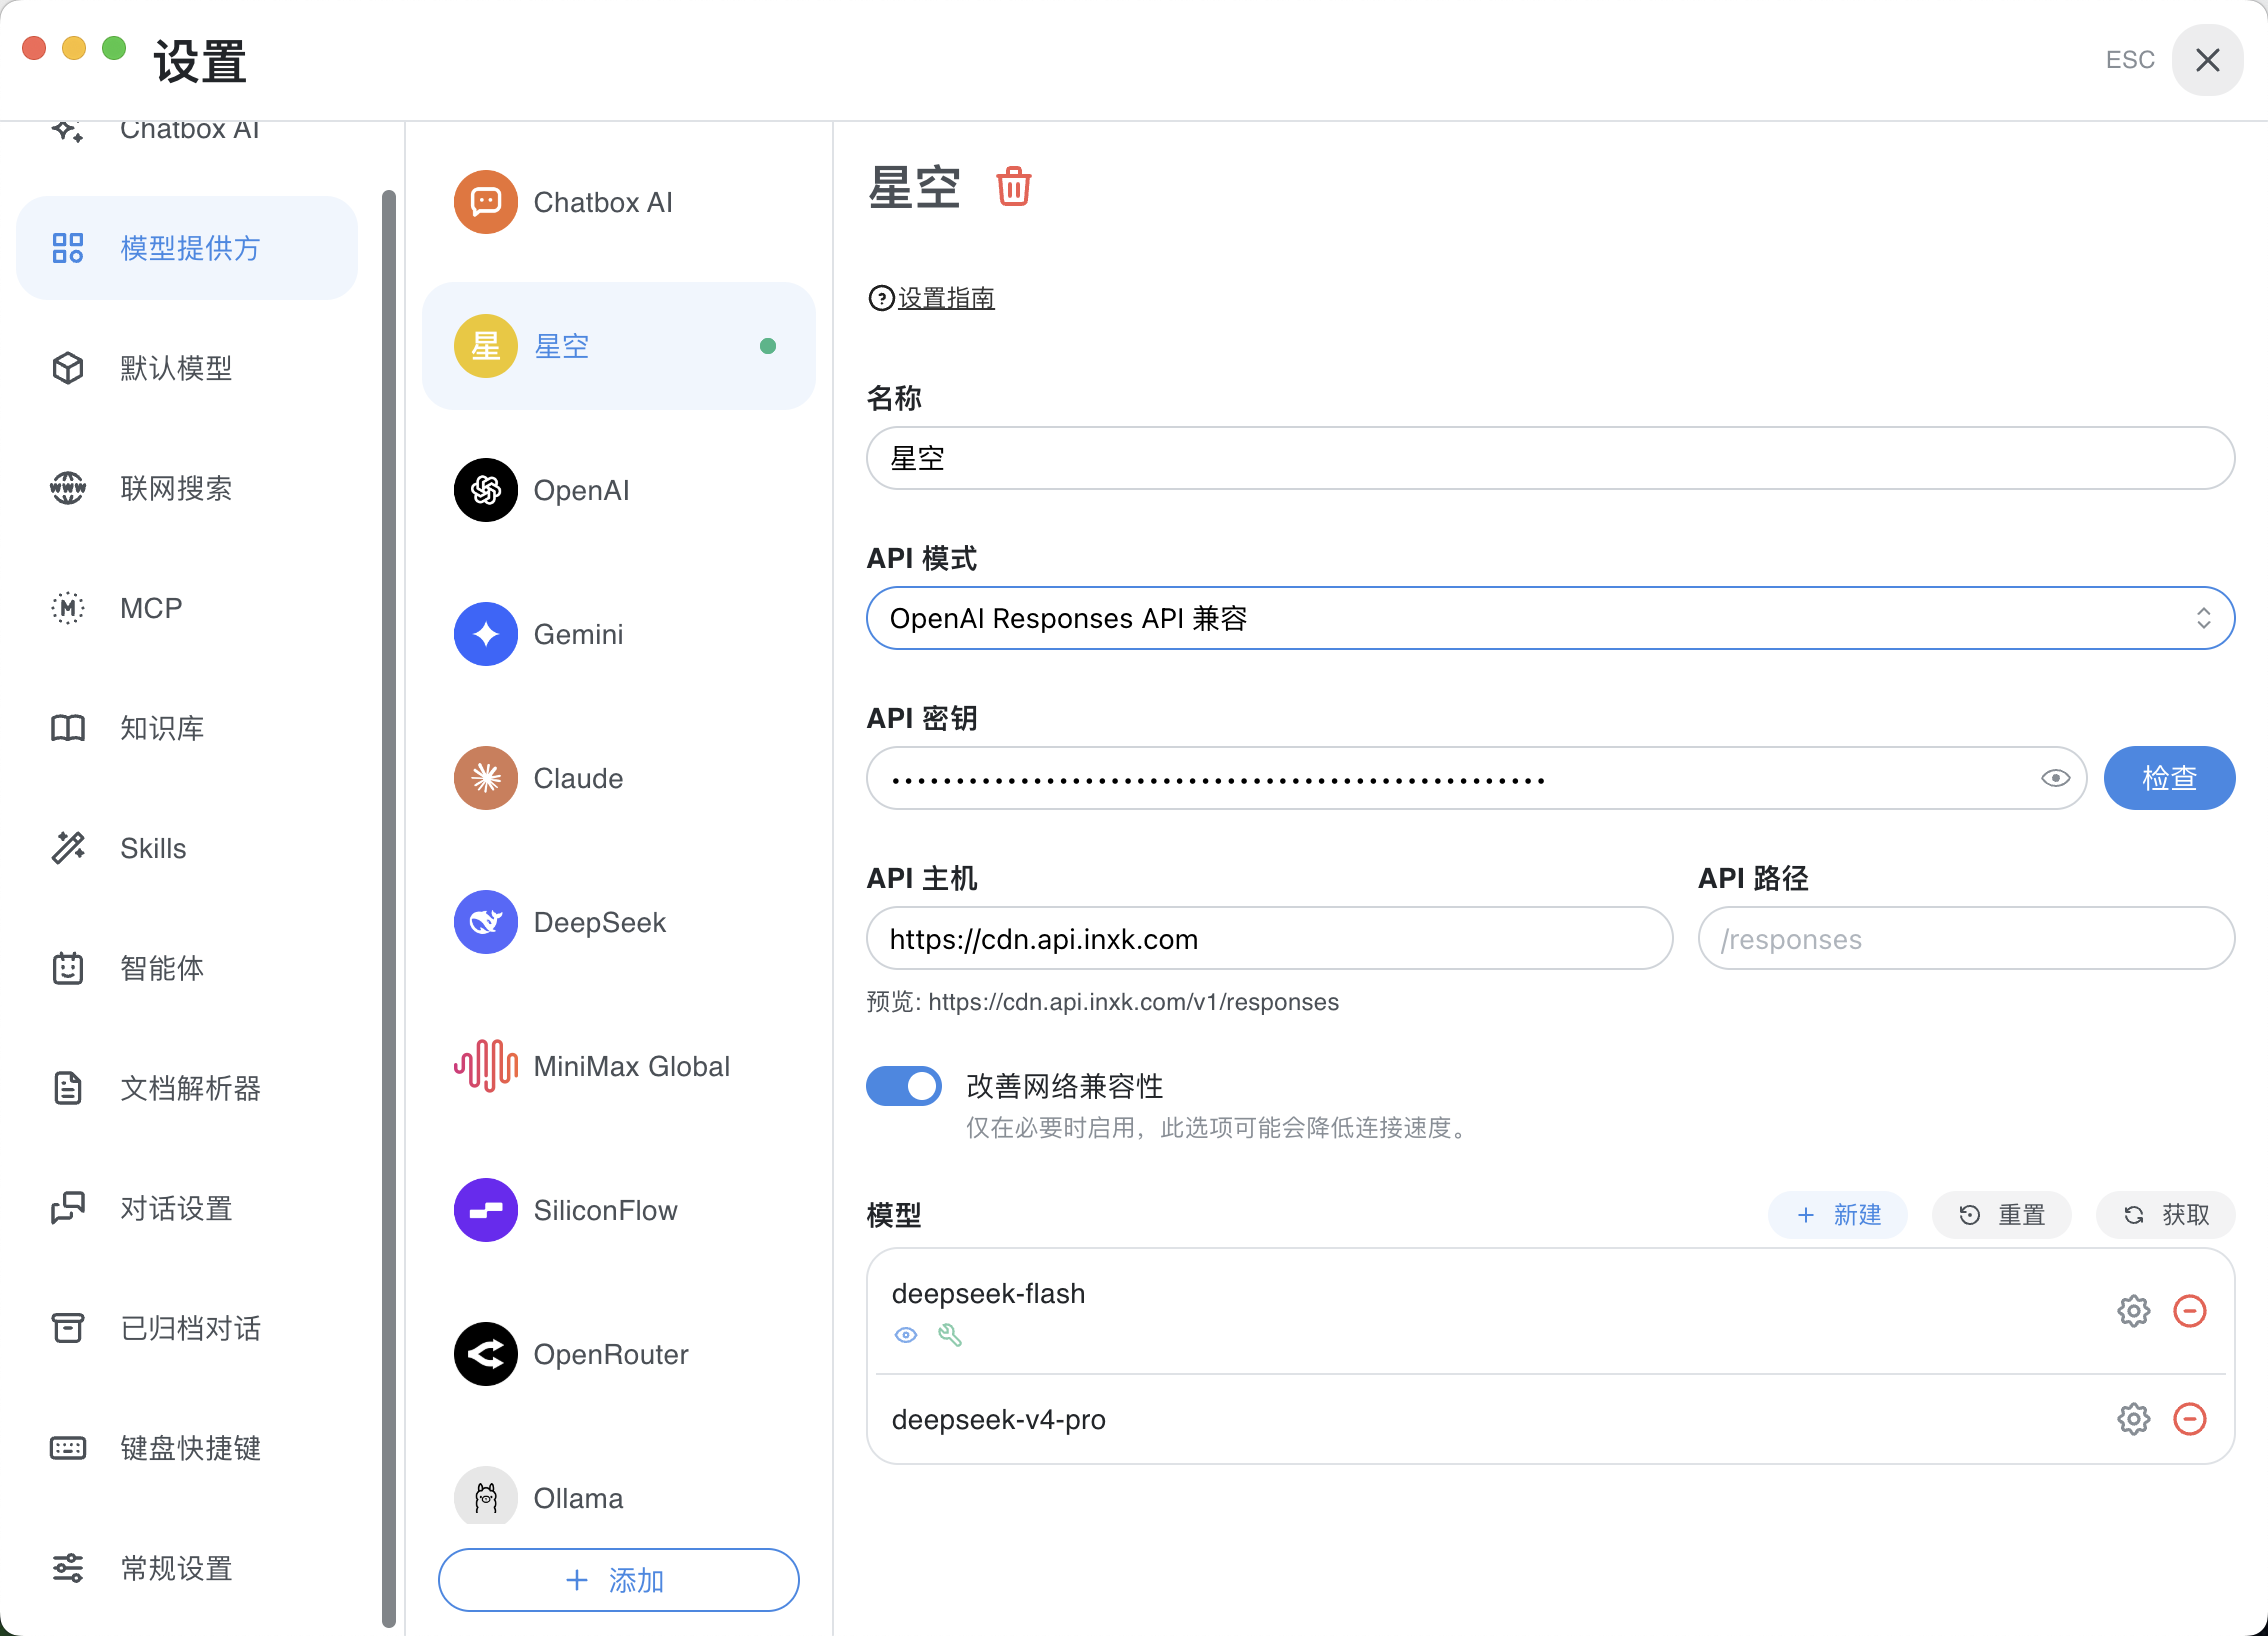Go to Skills settings section
2268x1636 pixels.
187,848
